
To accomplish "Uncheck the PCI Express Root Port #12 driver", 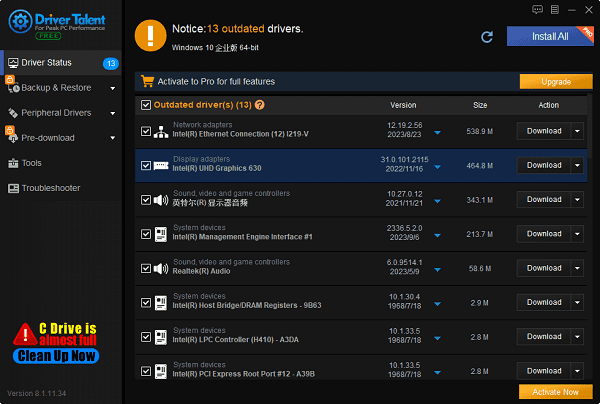I will coord(146,371).
